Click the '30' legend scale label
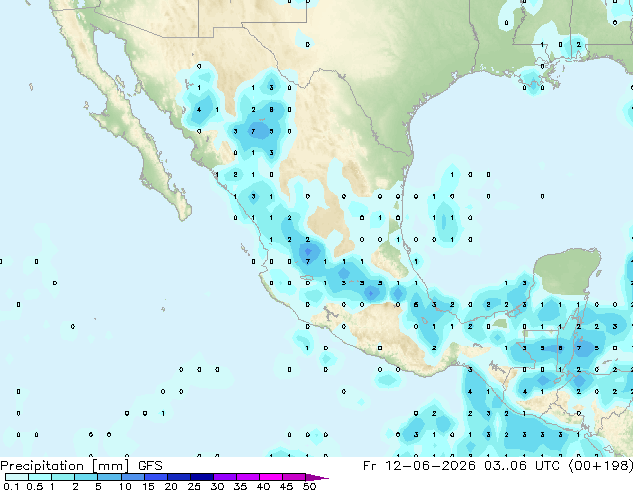The height and width of the screenshot is (490, 634). point(217,486)
